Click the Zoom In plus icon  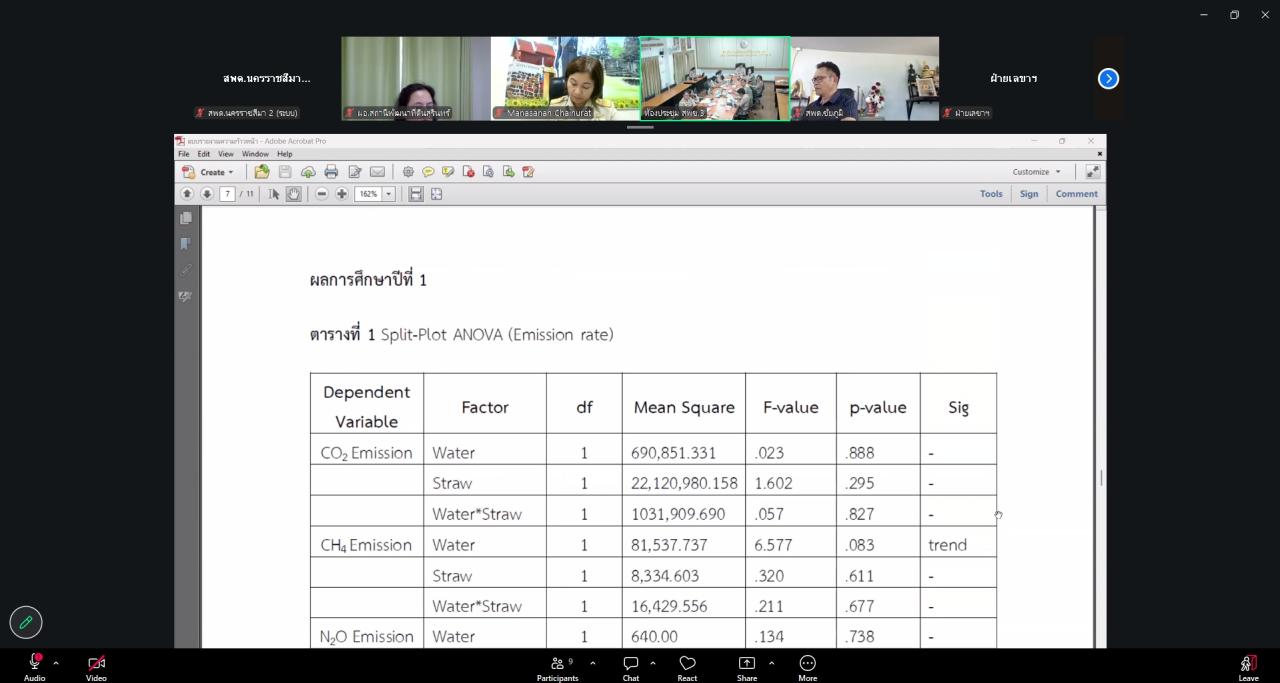tap(342, 194)
